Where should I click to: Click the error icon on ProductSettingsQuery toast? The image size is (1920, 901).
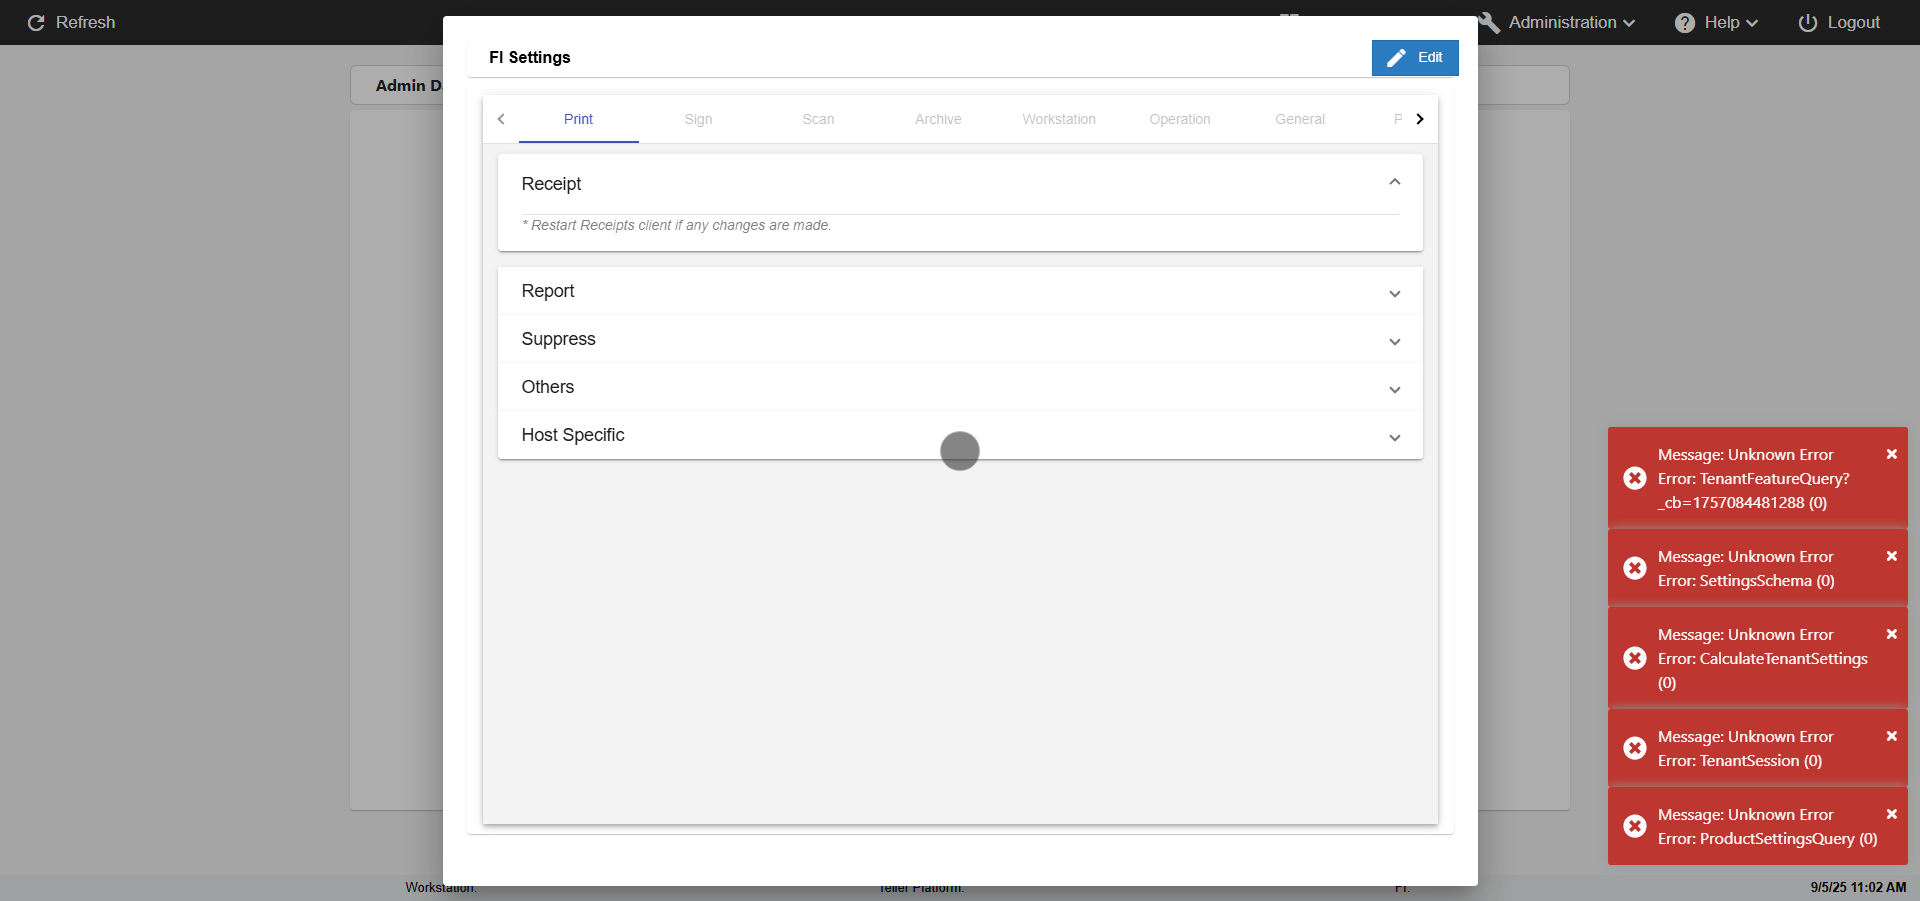click(1635, 826)
